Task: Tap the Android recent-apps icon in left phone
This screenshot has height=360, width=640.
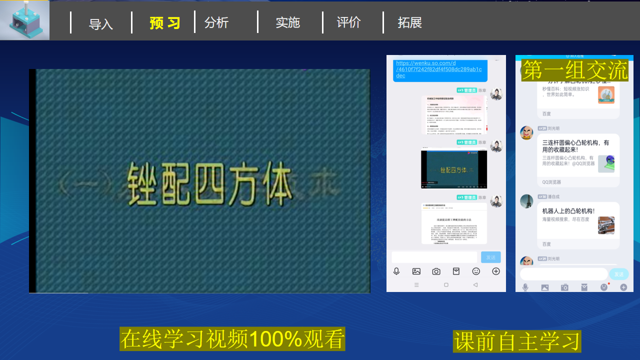Action: pos(416,285)
